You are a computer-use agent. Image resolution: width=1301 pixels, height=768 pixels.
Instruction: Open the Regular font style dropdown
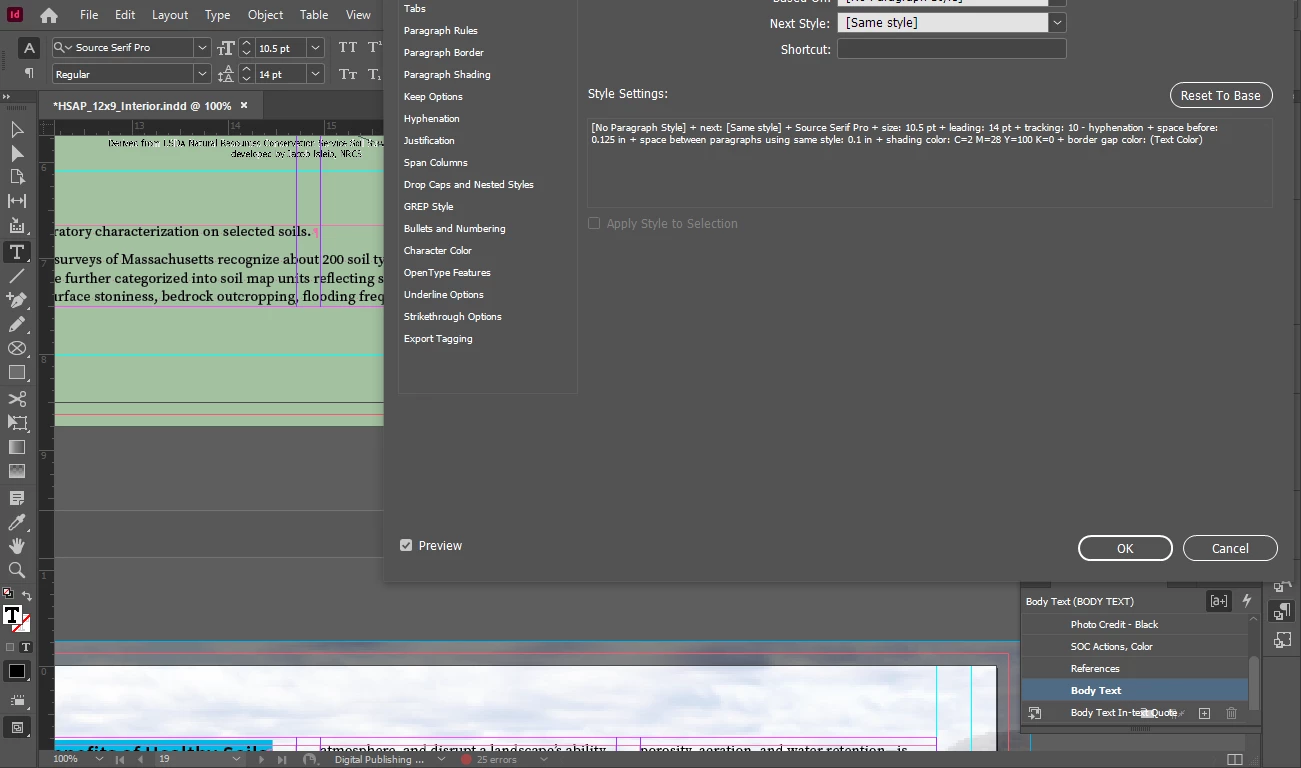[202, 74]
